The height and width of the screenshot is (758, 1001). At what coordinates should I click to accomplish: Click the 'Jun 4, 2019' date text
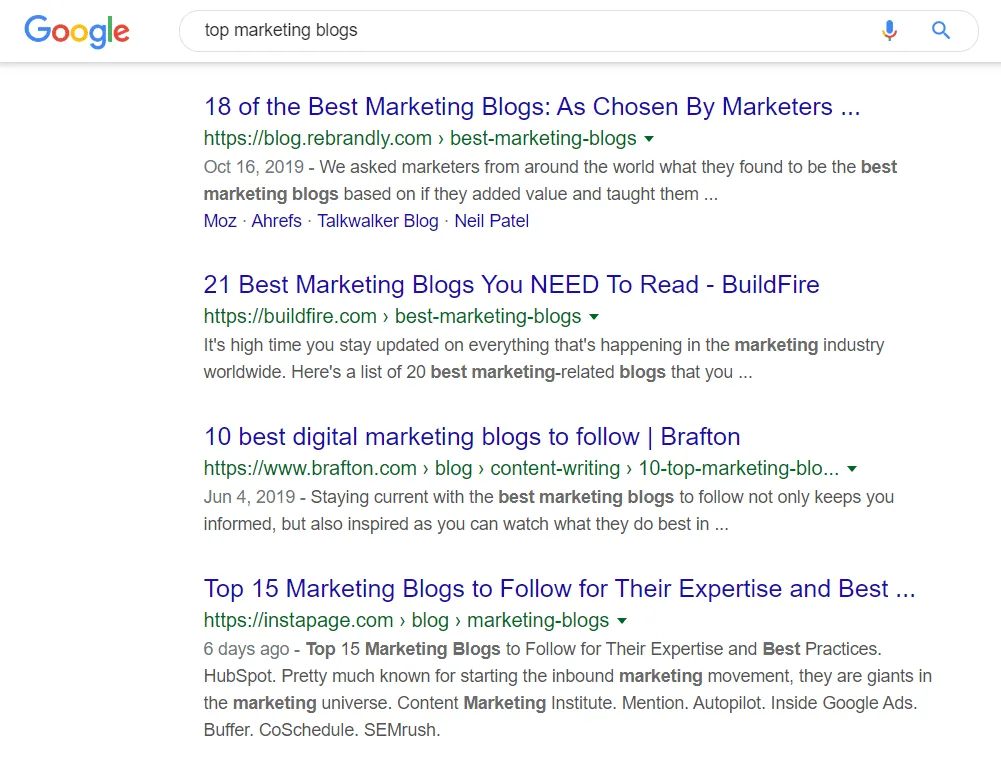click(250, 497)
